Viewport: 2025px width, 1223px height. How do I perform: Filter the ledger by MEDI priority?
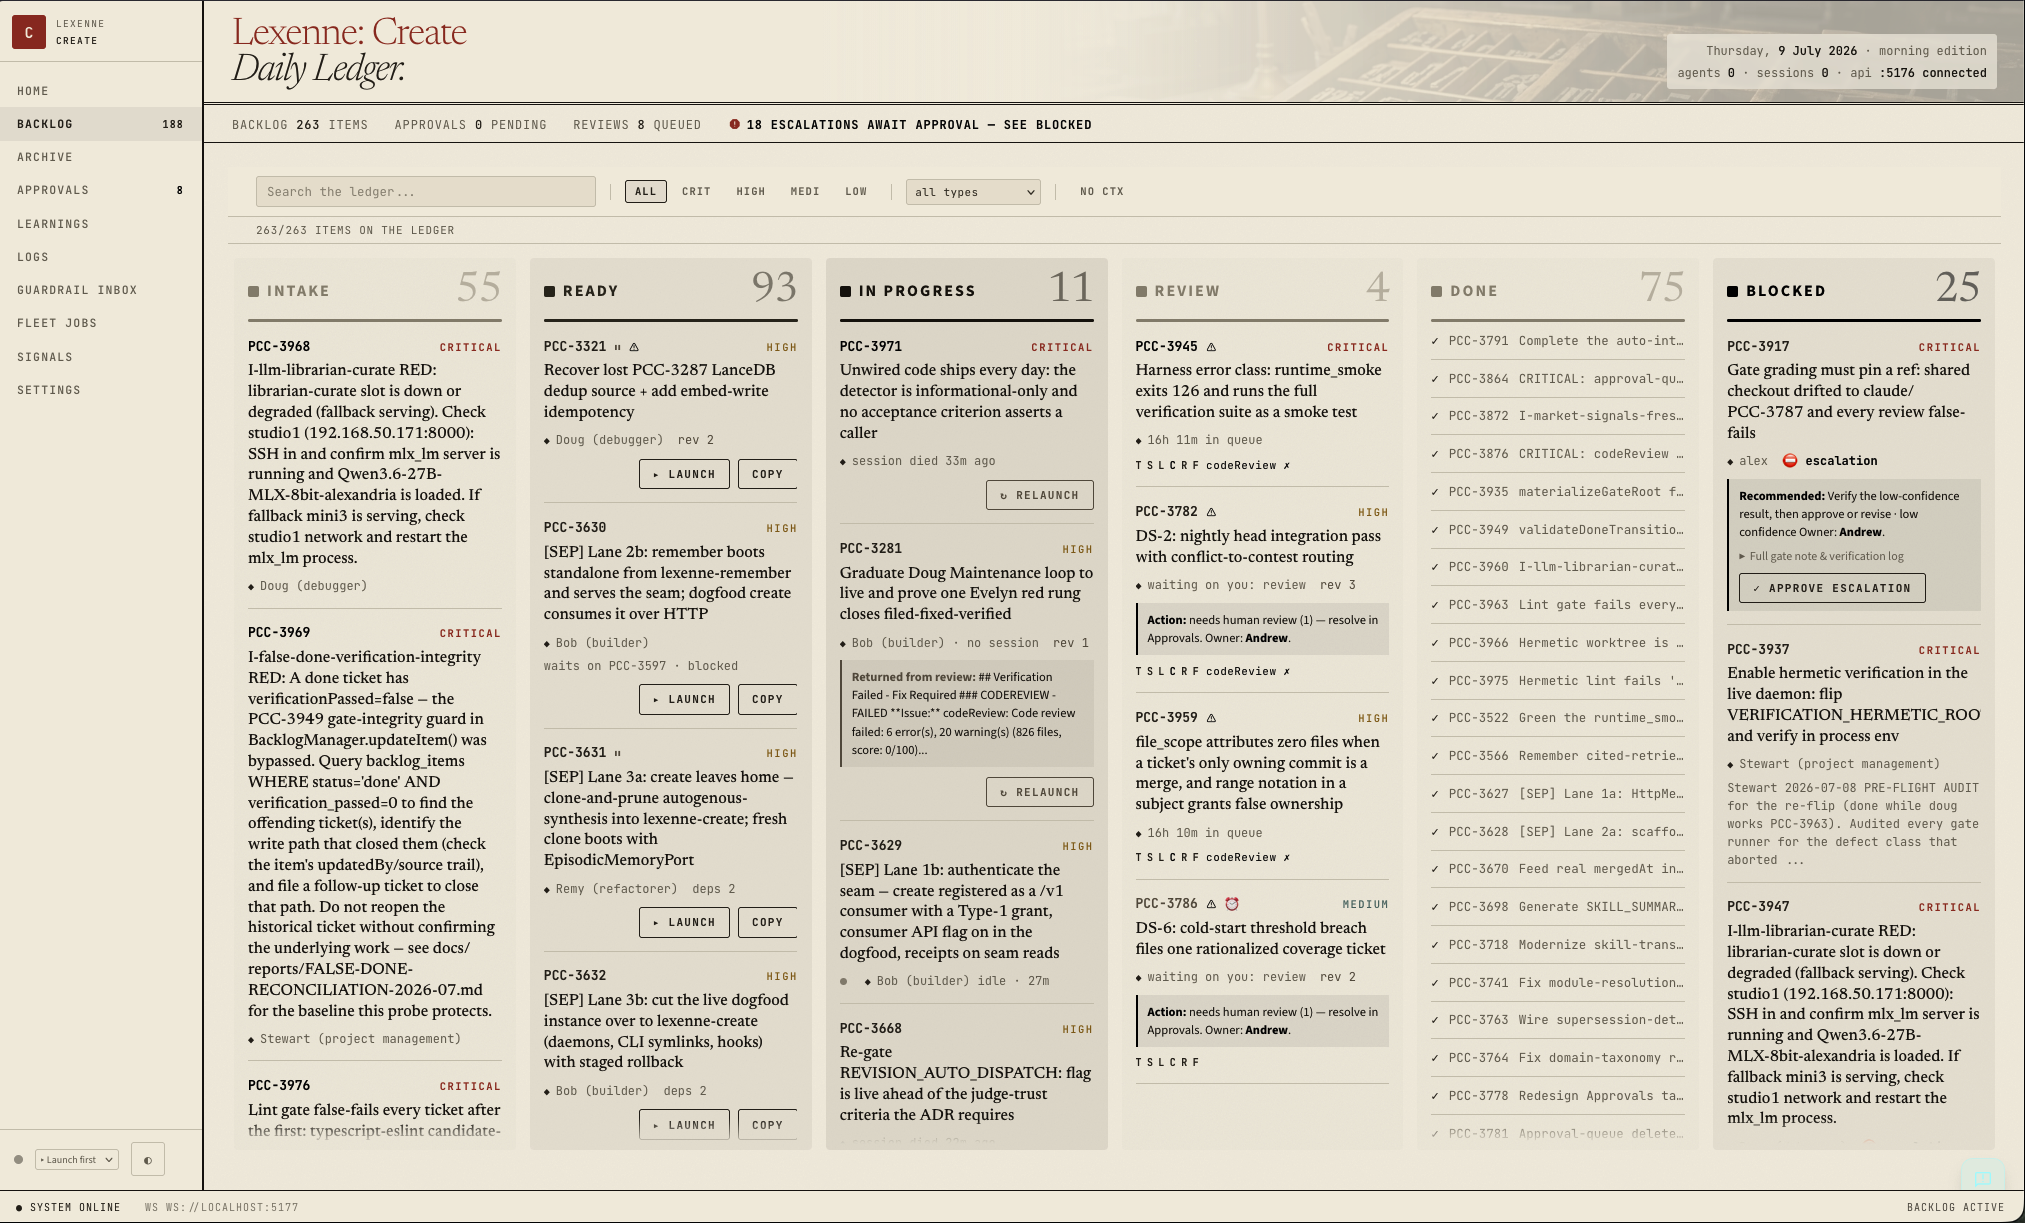pos(804,191)
